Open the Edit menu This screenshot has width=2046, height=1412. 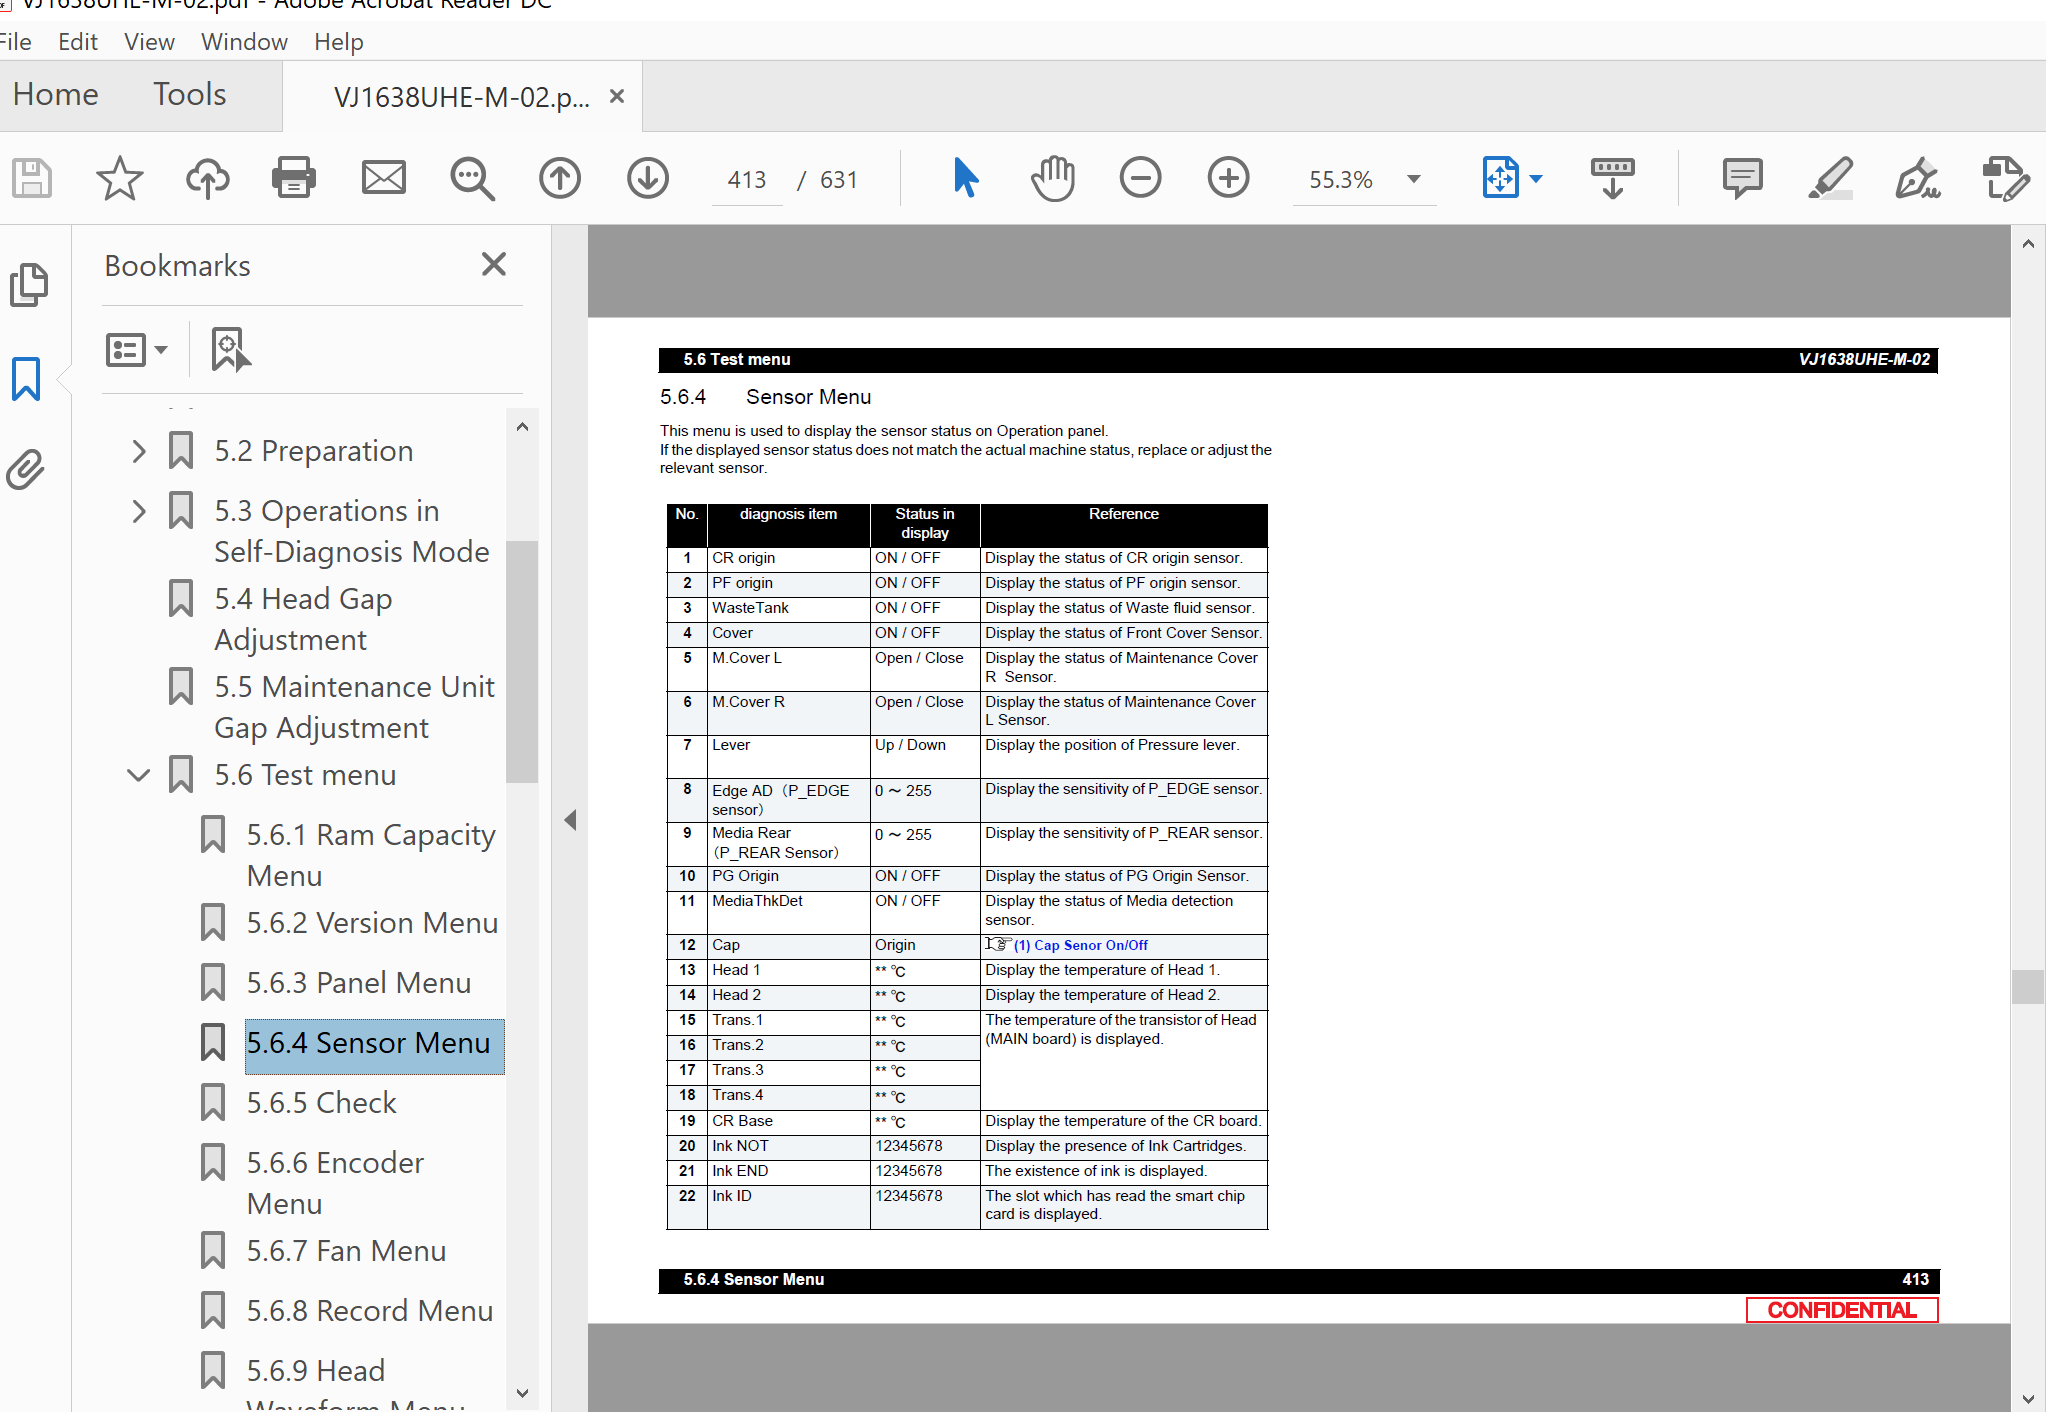(78, 42)
